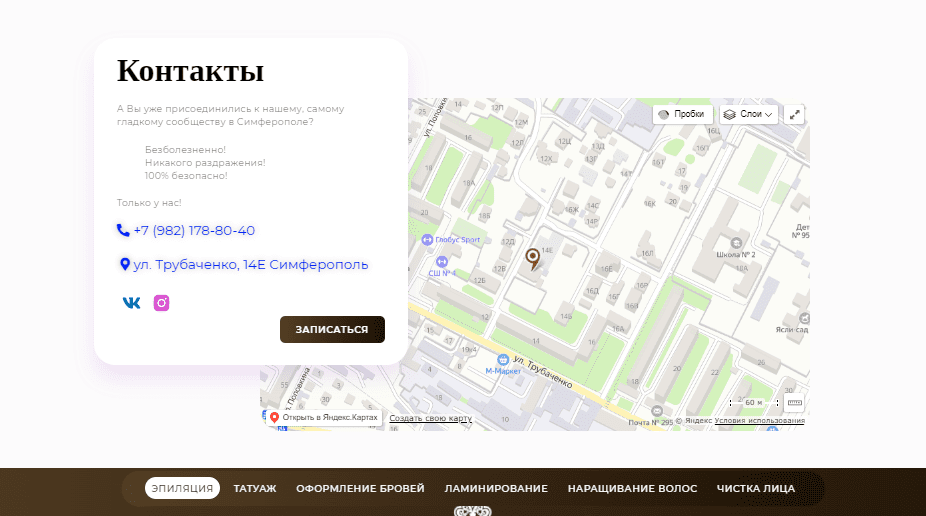Open the Оформление бровей section
Image resolution: width=926 pixels, height=516 pixels.
(x=360, y=488)
